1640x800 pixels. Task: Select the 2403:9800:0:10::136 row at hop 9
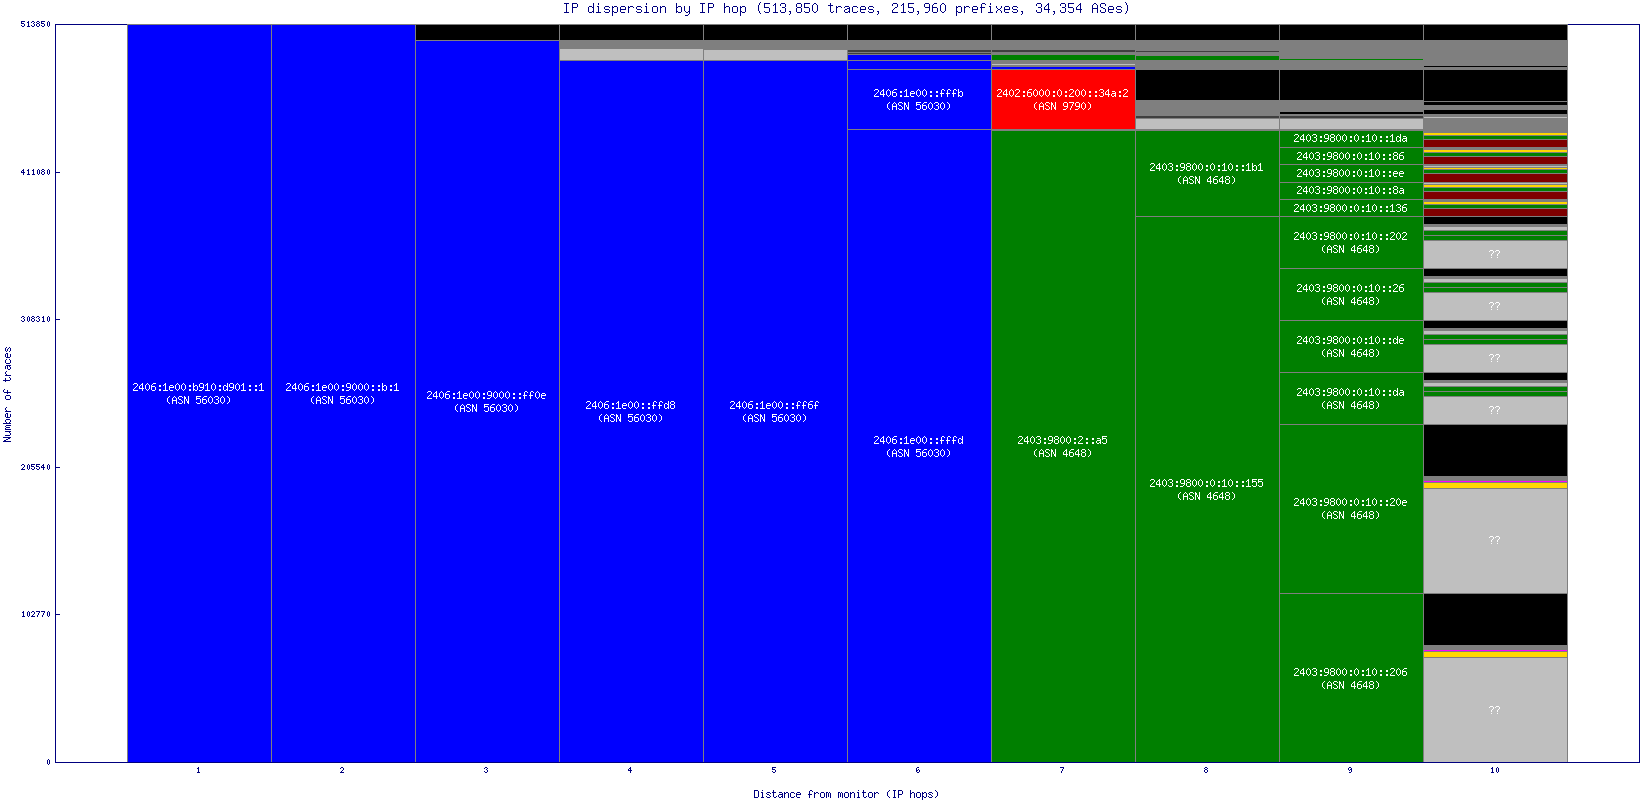coord(1351,208)
